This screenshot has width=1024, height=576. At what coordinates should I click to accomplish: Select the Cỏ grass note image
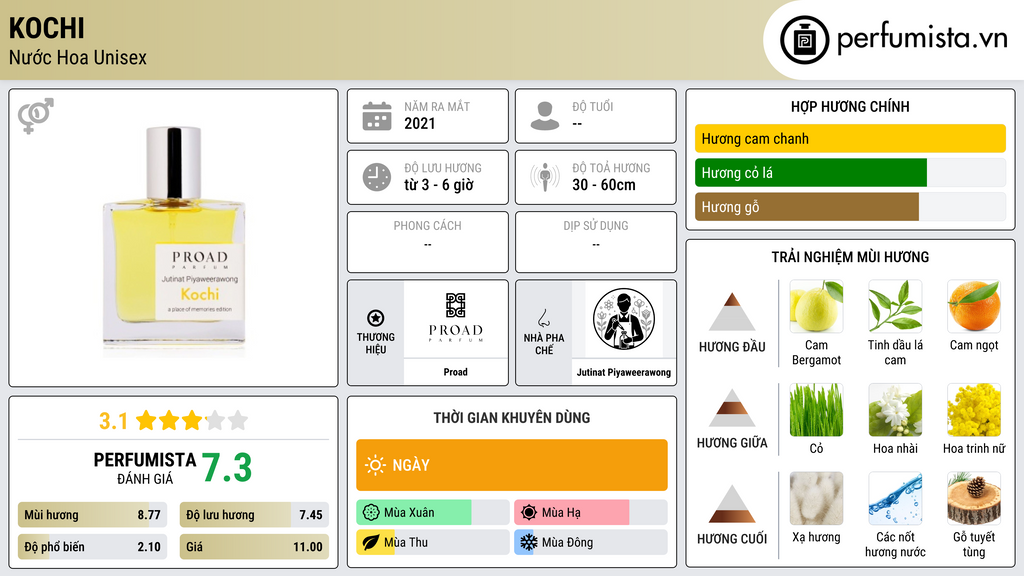(x=816, y=409)
